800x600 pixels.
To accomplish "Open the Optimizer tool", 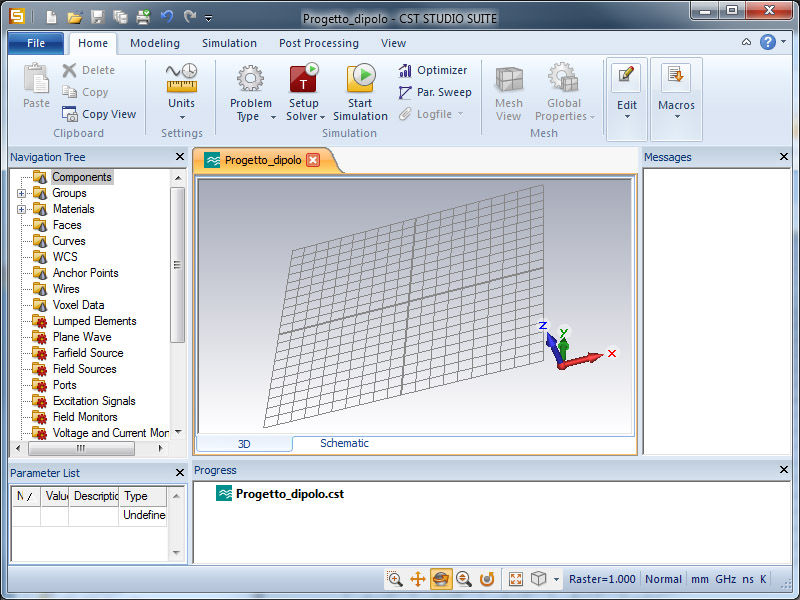I will [x=432, y=70].
